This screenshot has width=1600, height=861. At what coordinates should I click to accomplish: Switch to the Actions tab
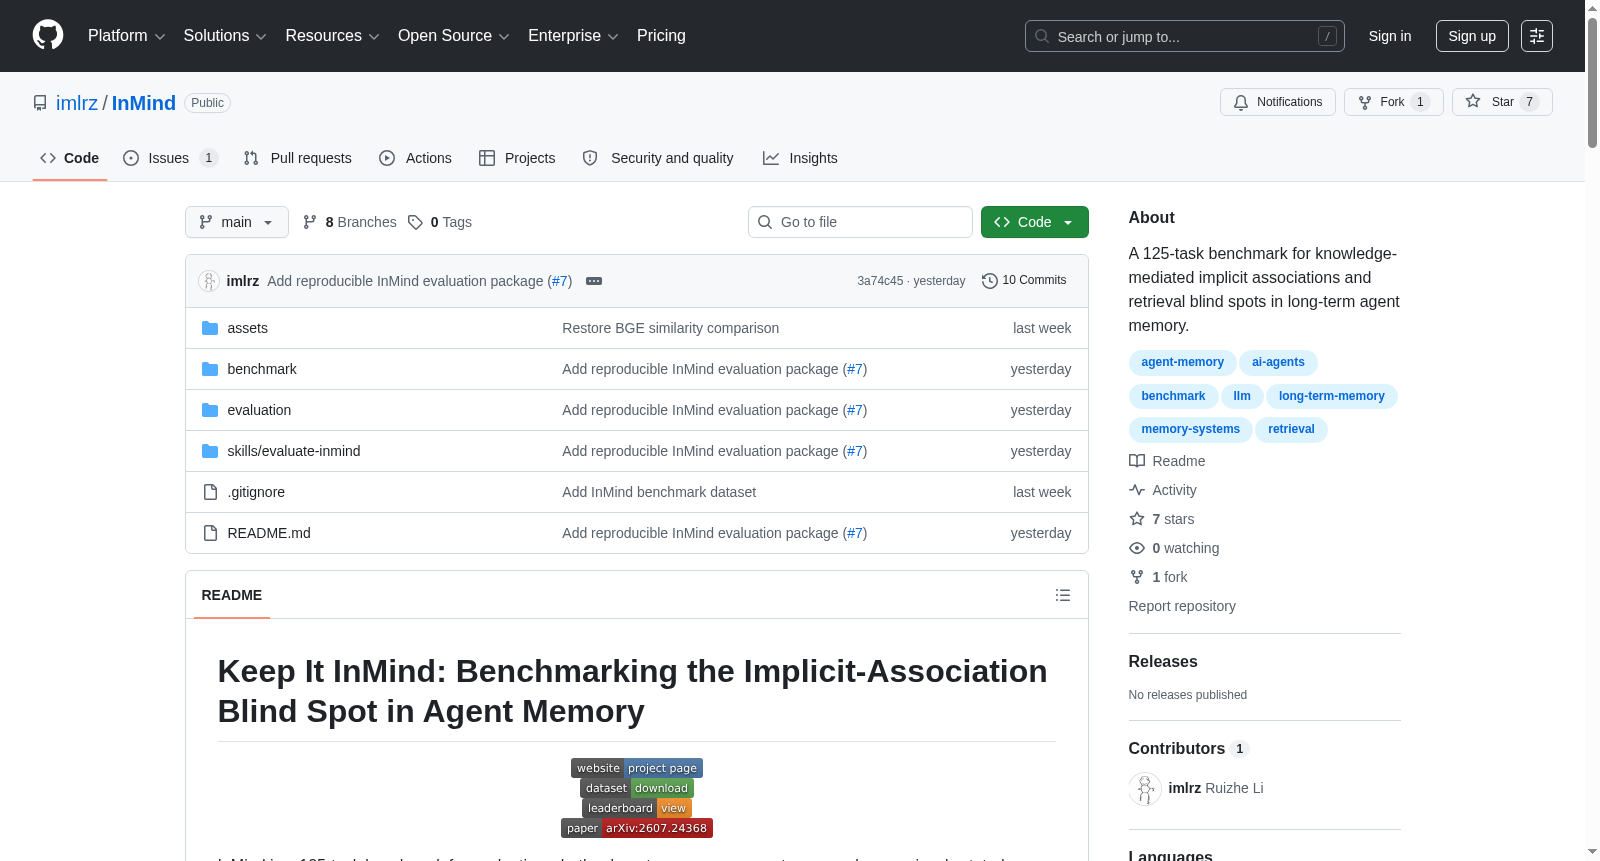[x=415, y=158]
